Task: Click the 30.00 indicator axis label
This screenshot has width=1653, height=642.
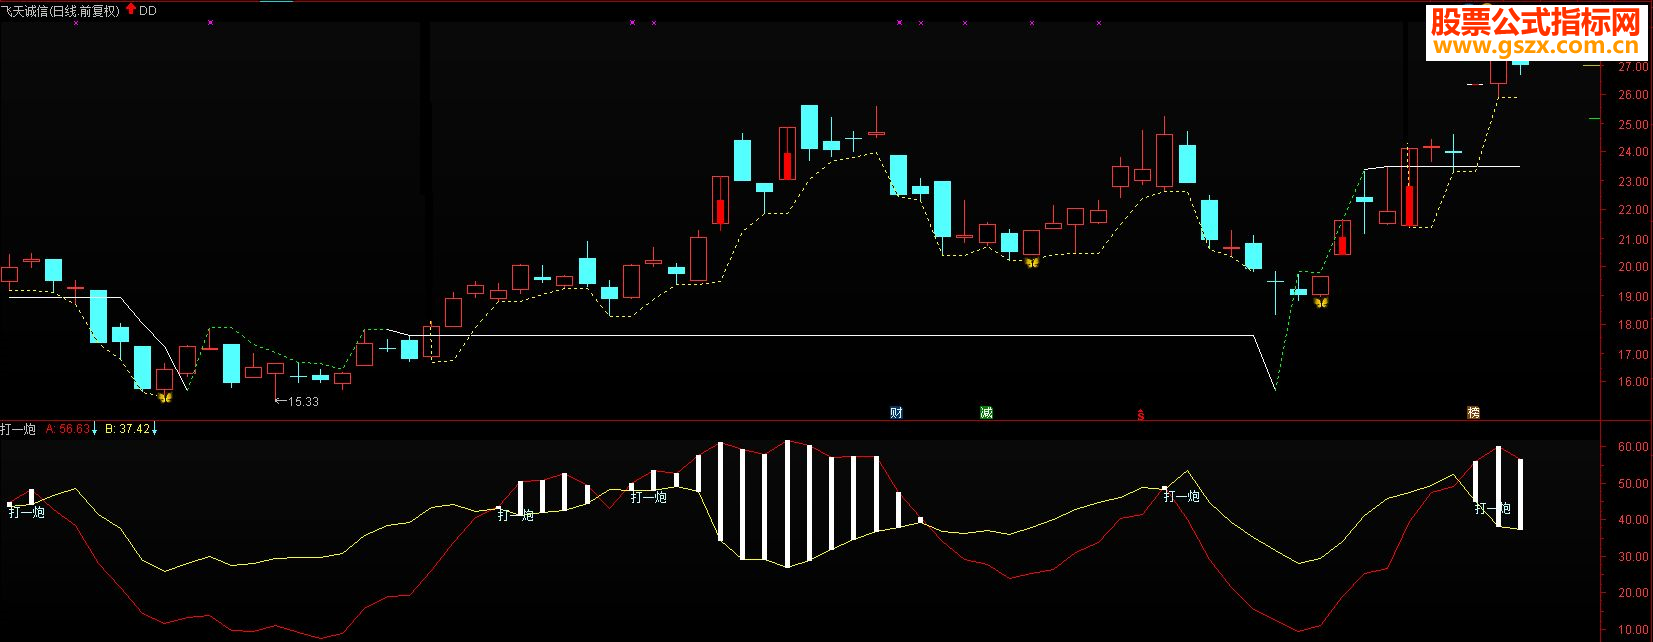Action: (x=1633, y=557)
